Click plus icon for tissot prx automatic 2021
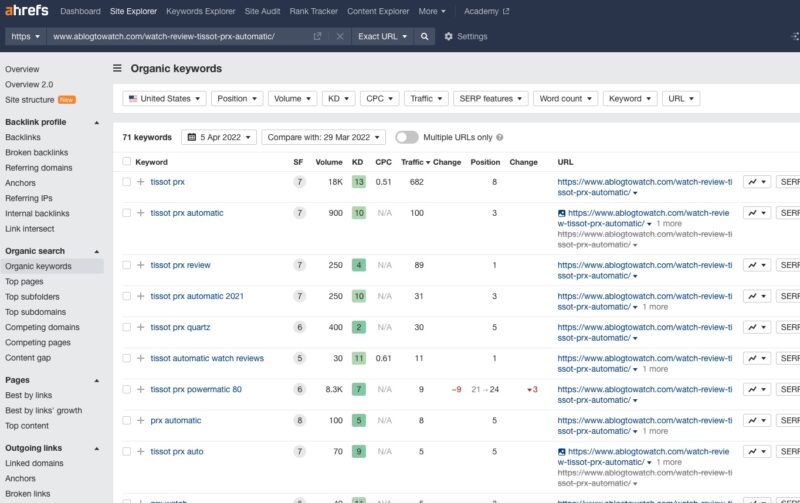The height and width of the screenshot is (503, 800). 140,296
